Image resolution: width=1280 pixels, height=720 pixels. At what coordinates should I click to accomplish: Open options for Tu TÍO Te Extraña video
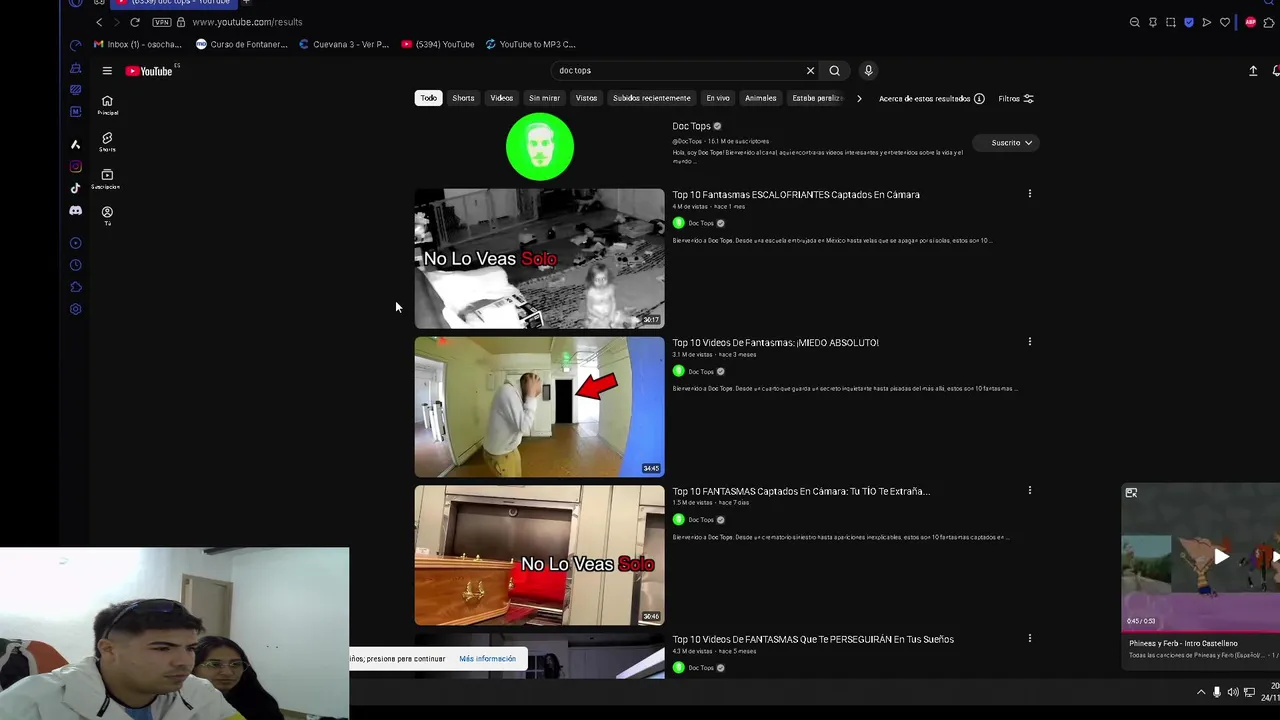point(1029,491)
